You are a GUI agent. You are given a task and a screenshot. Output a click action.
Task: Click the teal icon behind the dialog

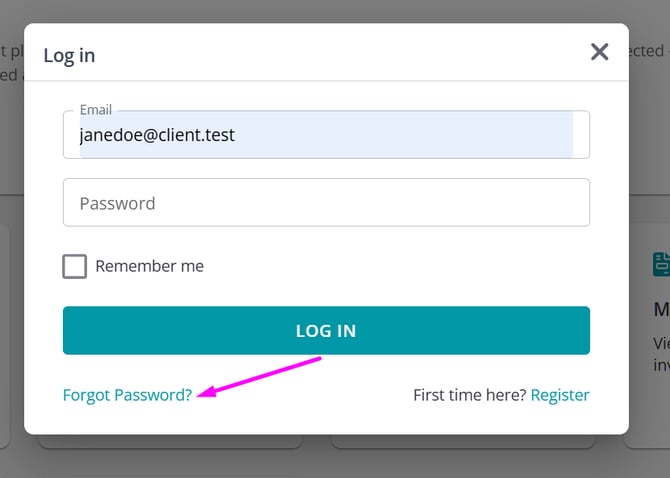coord(661,264)
